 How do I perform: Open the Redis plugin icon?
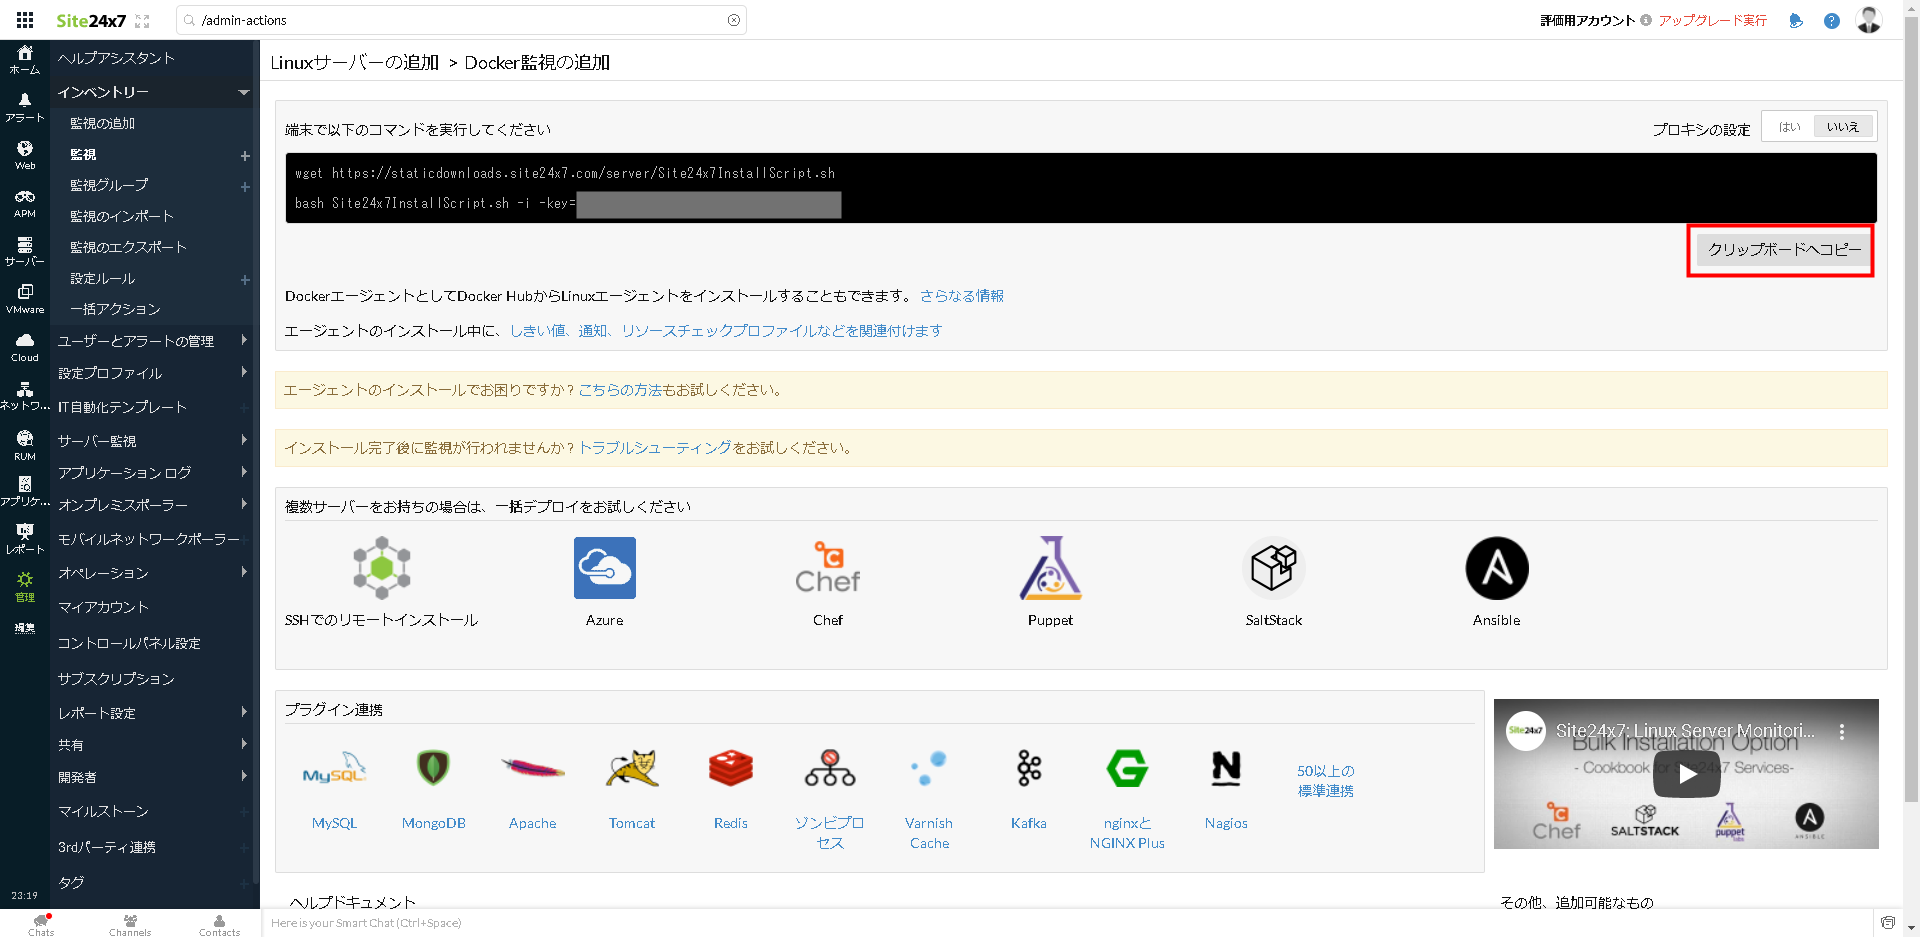pos(731,768)
